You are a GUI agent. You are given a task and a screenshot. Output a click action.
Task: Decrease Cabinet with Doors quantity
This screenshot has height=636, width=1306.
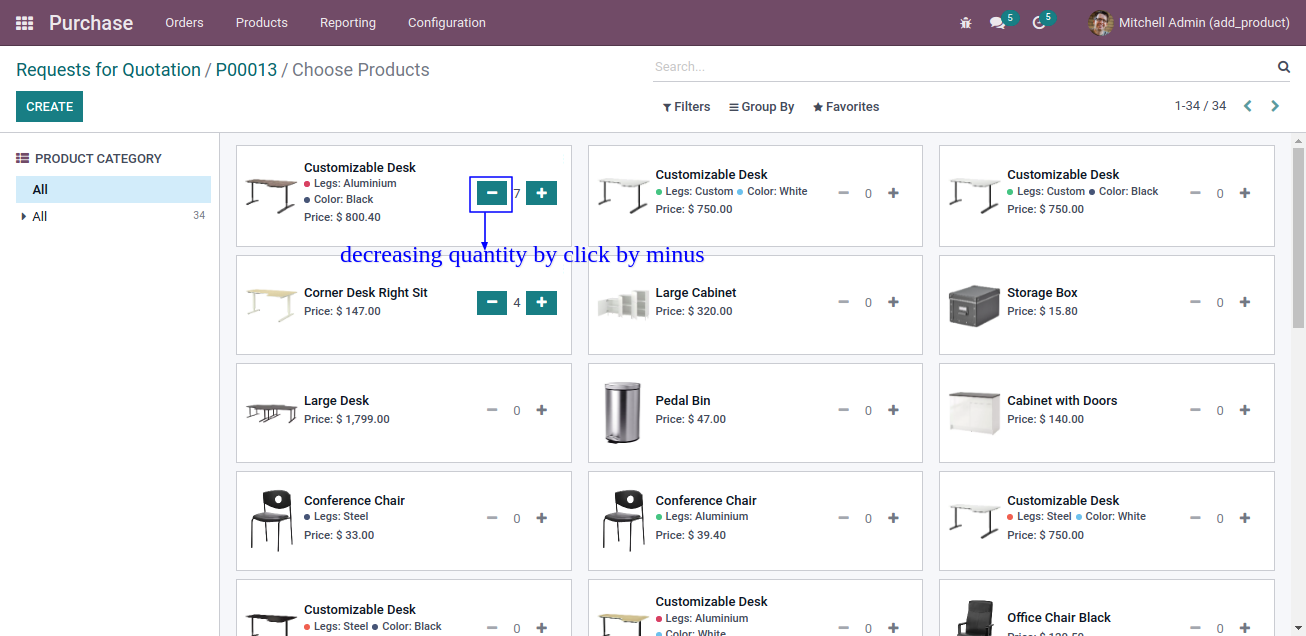pyautogui.click(x=1195, y=410)
